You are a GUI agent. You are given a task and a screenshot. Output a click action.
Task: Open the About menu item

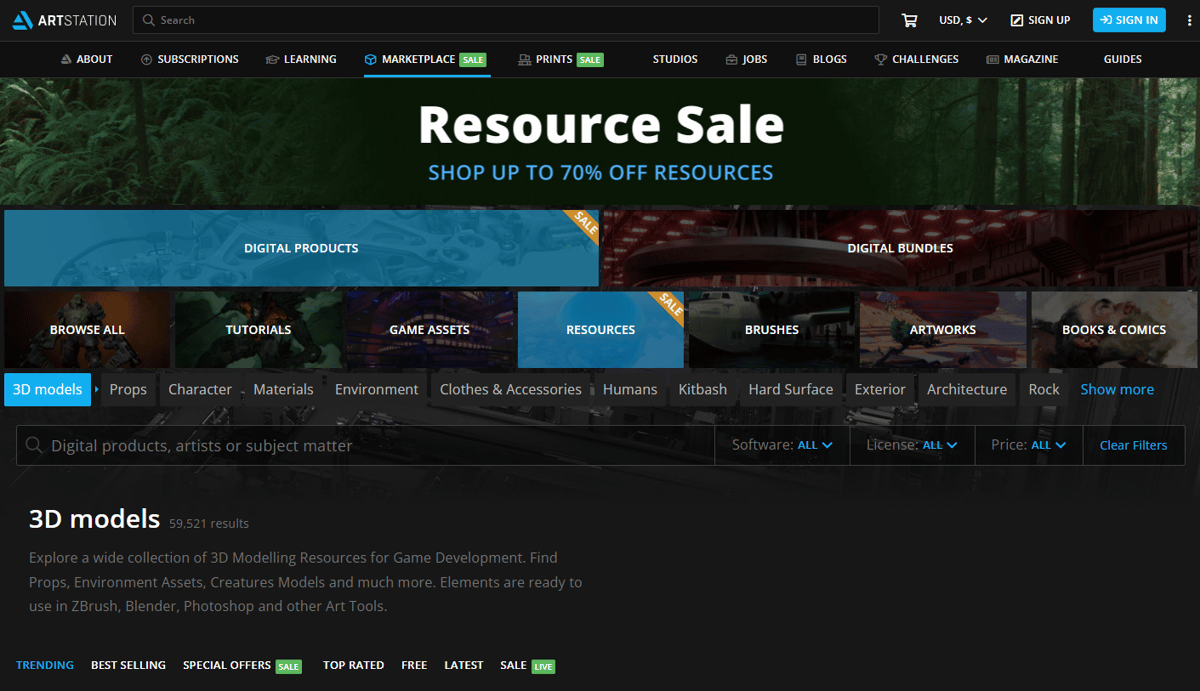coord(86,60)
